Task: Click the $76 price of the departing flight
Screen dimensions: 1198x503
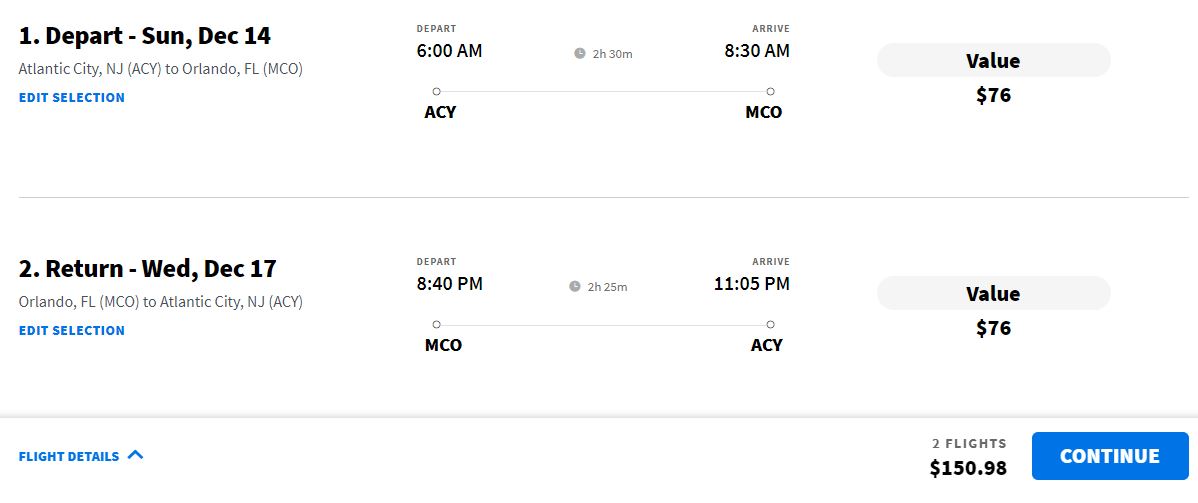Action: [993, 96]
